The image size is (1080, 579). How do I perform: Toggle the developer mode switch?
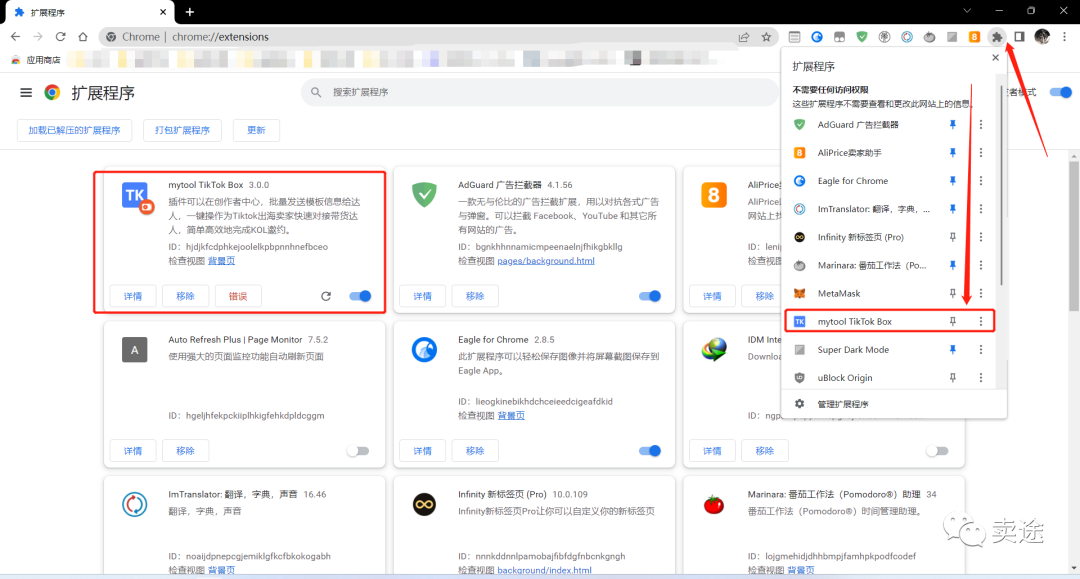pyautogui.click(x=1061, y=92)
